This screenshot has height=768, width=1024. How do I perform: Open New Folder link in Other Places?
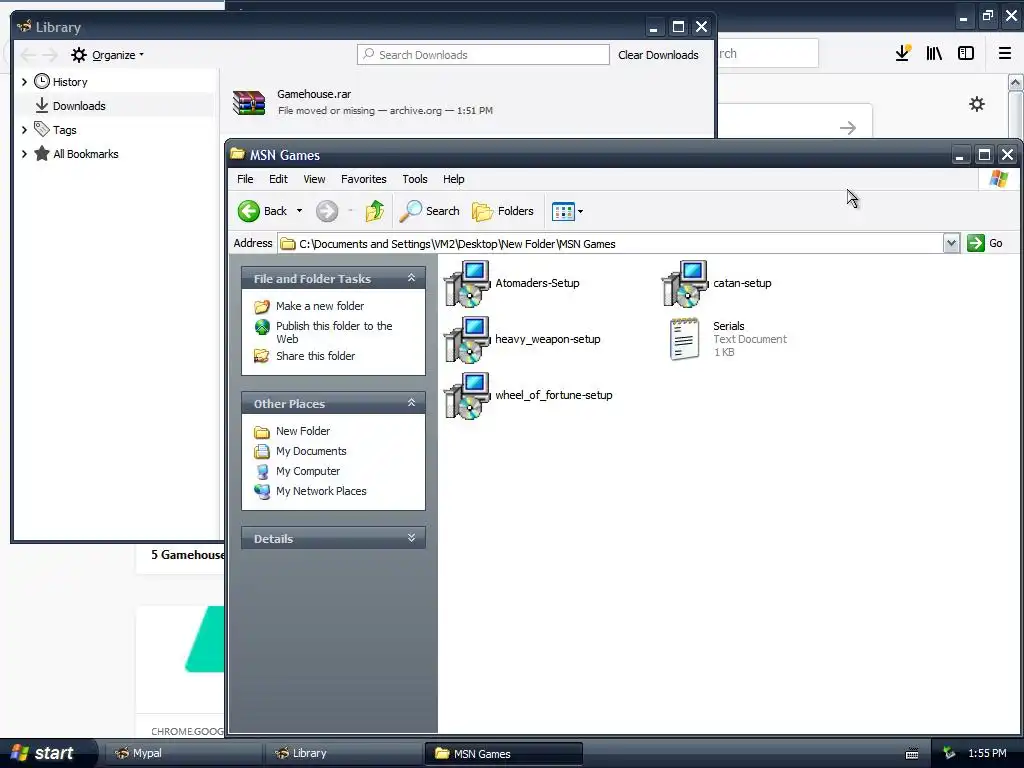pos(303,431)
